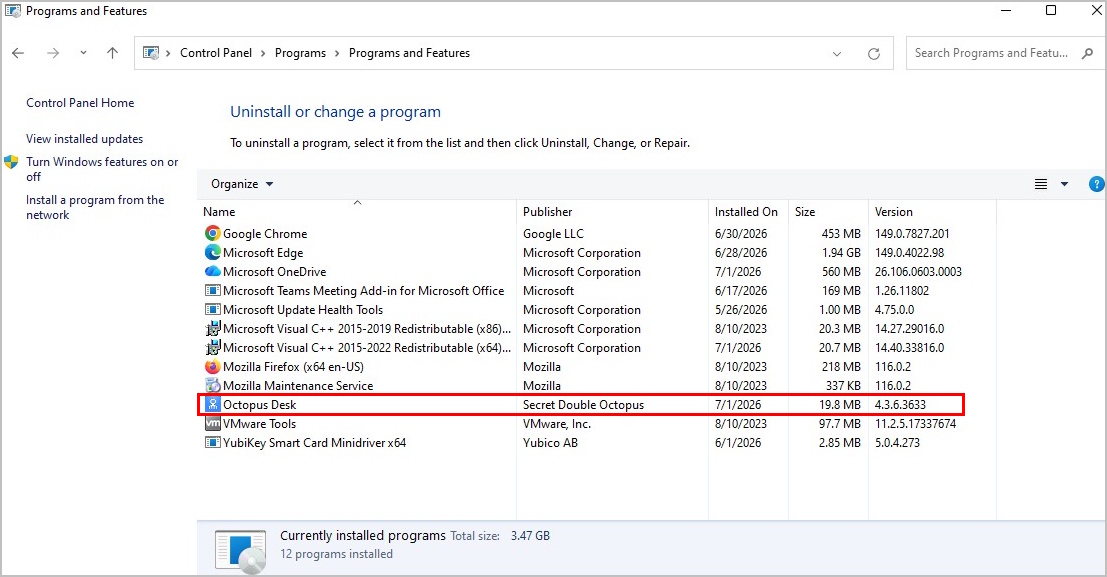Select the Google Chrome row name
The width and height of the screenshot is (1107, 577).
265,234
